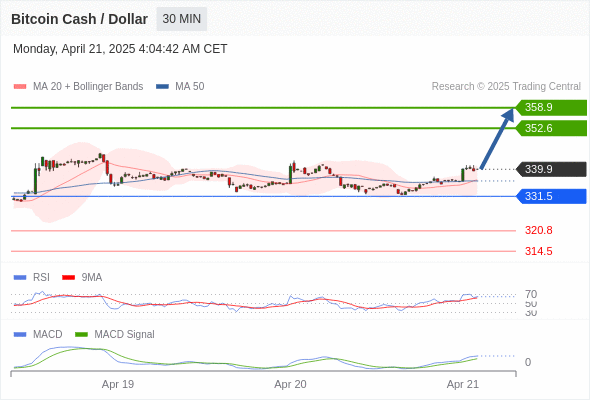Viewport: 590px width, 400px height.
Task: Click the RSI 70 level label
Action: 531,294
